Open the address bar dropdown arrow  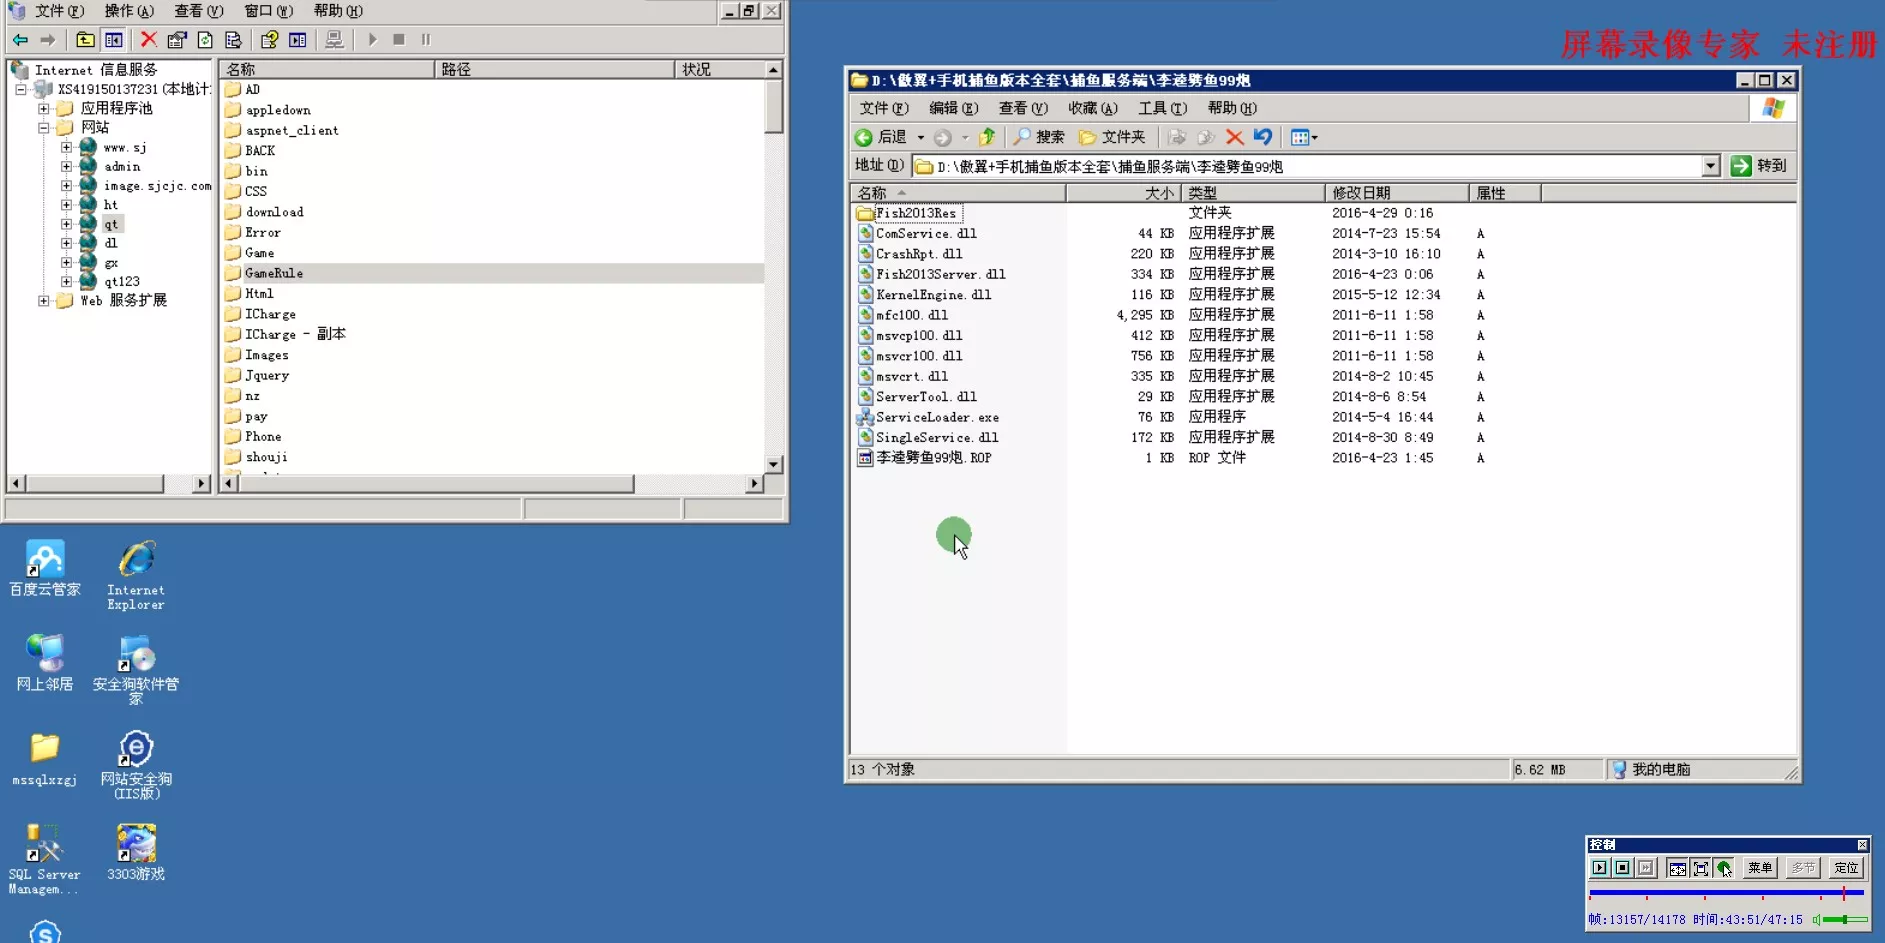coord(1710,166)
